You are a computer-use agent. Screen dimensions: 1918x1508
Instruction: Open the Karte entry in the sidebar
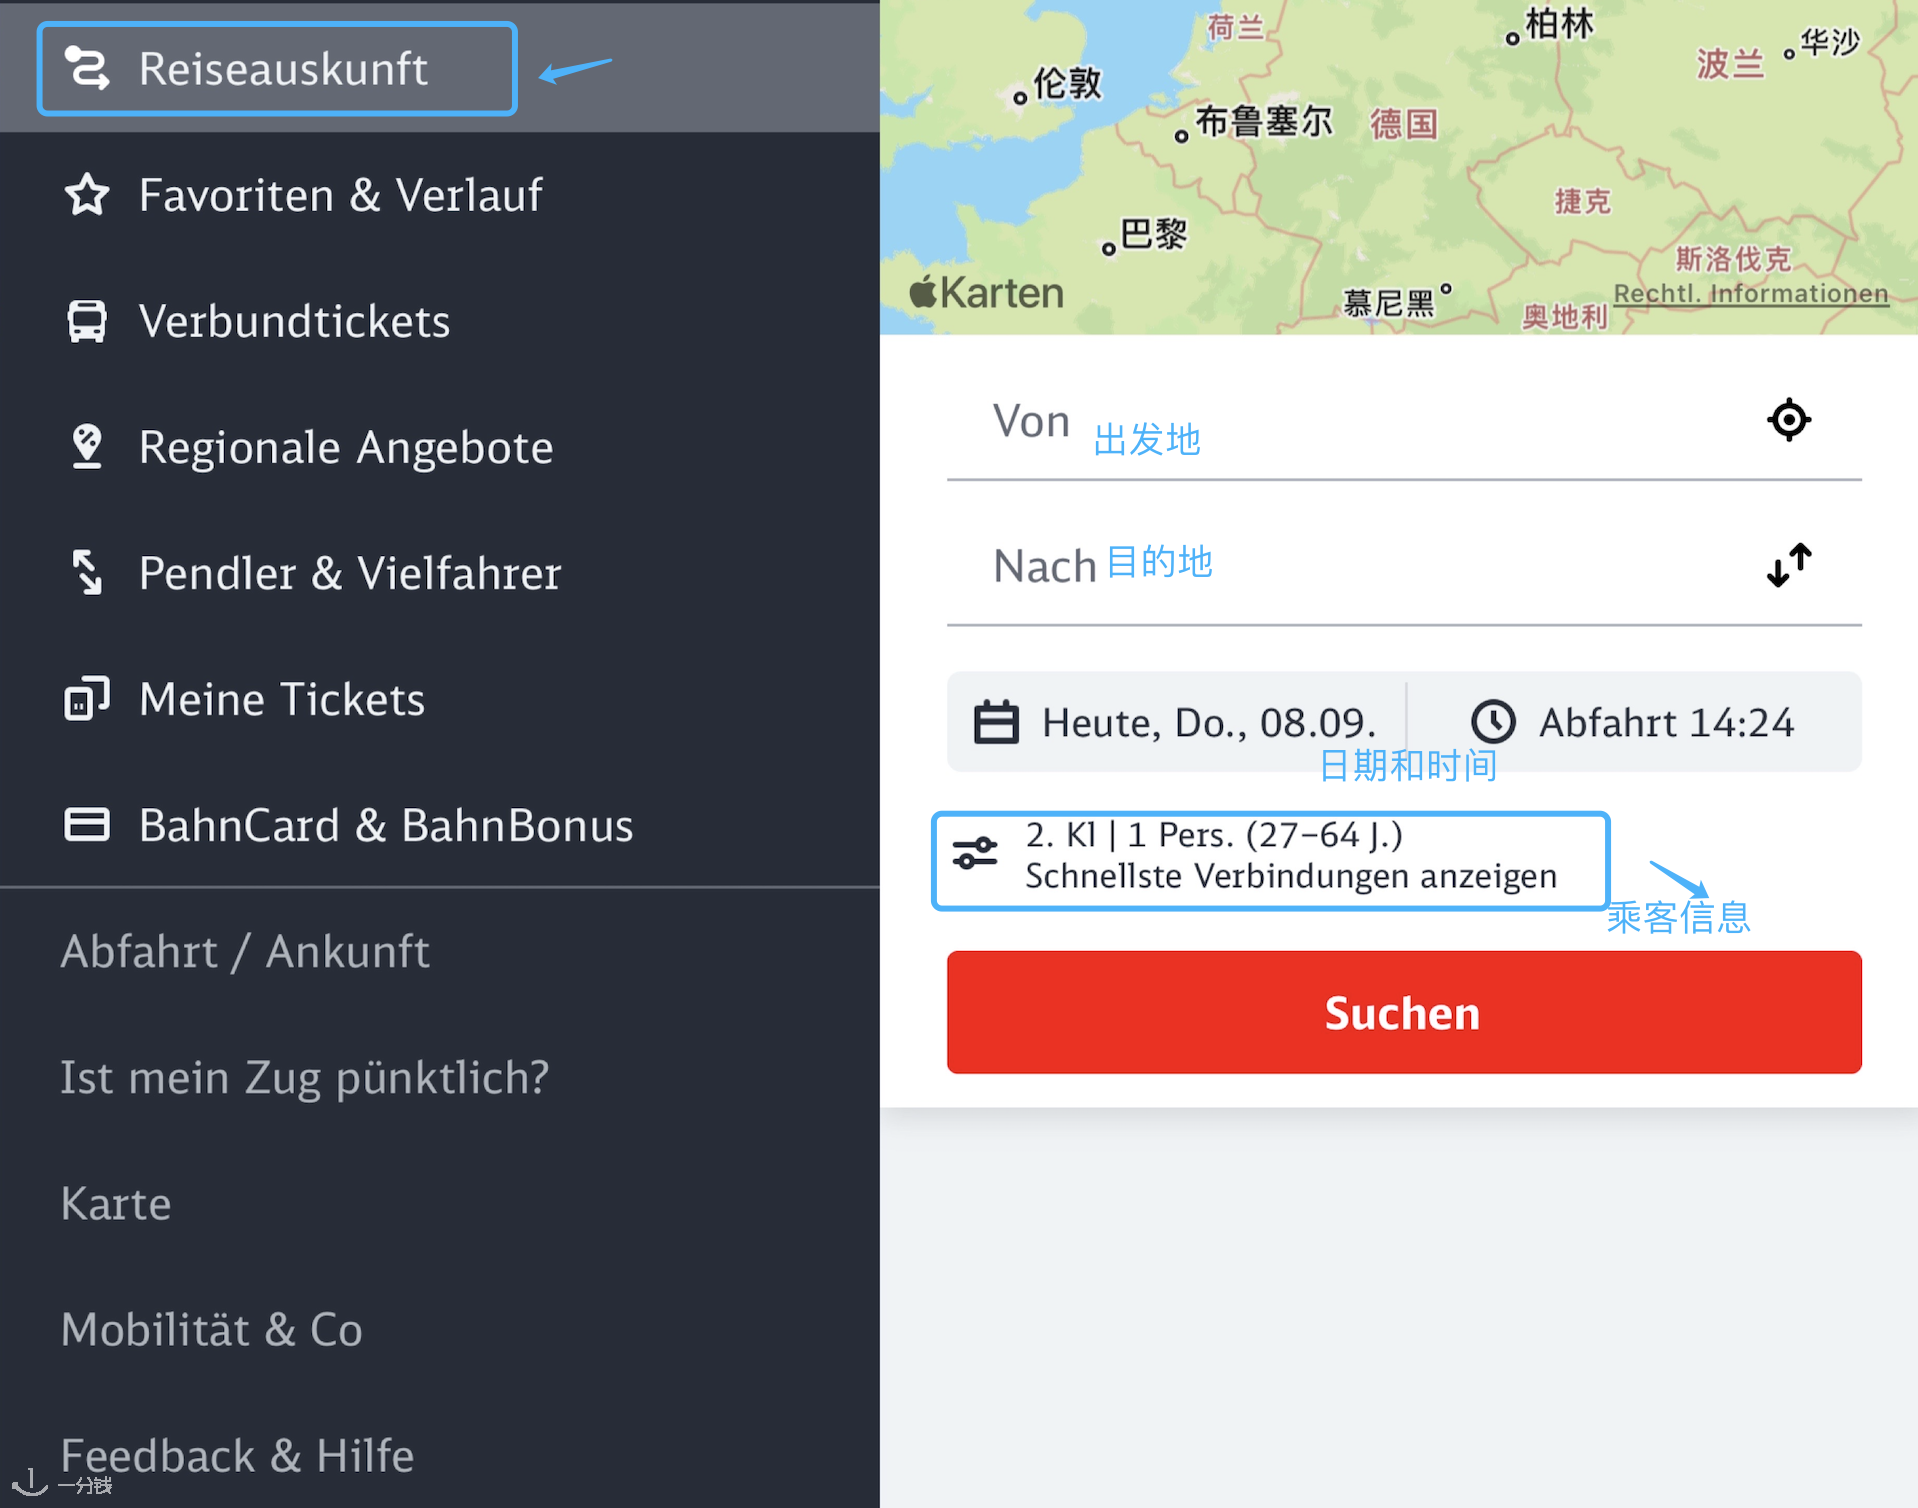click(440, 1203)
